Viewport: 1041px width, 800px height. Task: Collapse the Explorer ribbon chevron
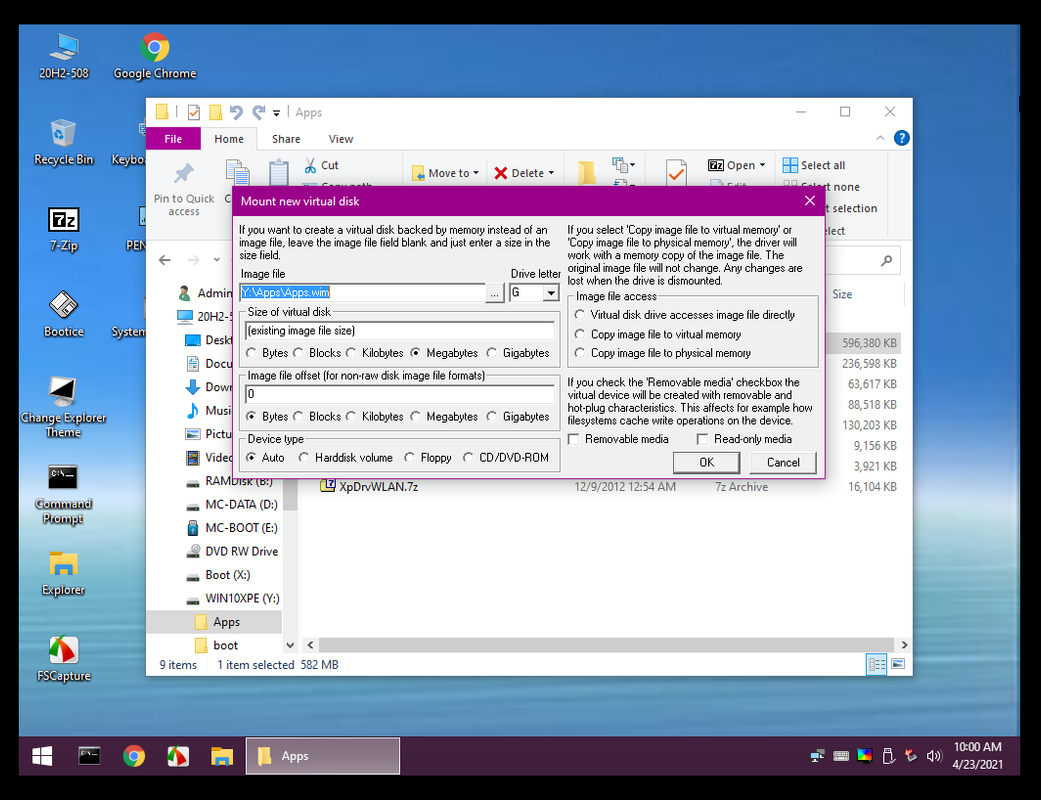click(x=880, y=138)
